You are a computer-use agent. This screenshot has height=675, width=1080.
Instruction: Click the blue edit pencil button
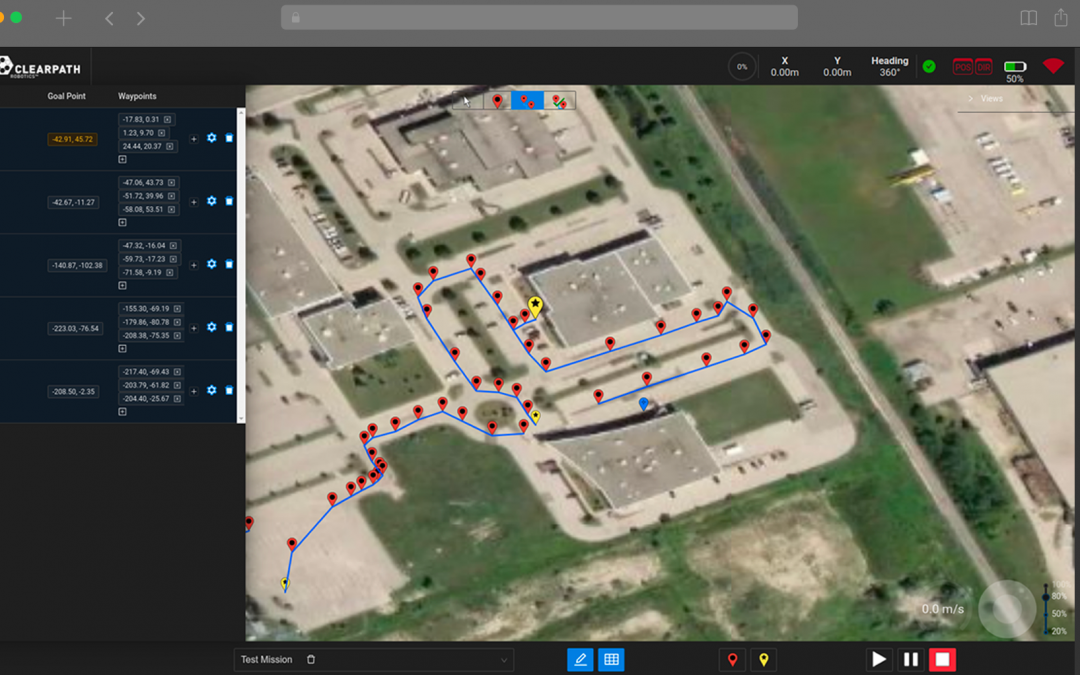(x=579, y=659)
